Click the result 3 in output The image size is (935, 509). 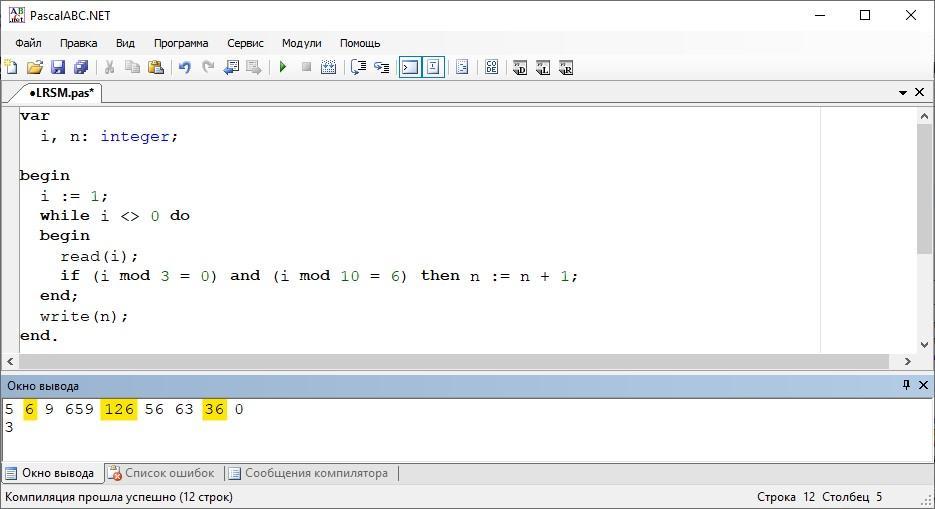(9, 427)
